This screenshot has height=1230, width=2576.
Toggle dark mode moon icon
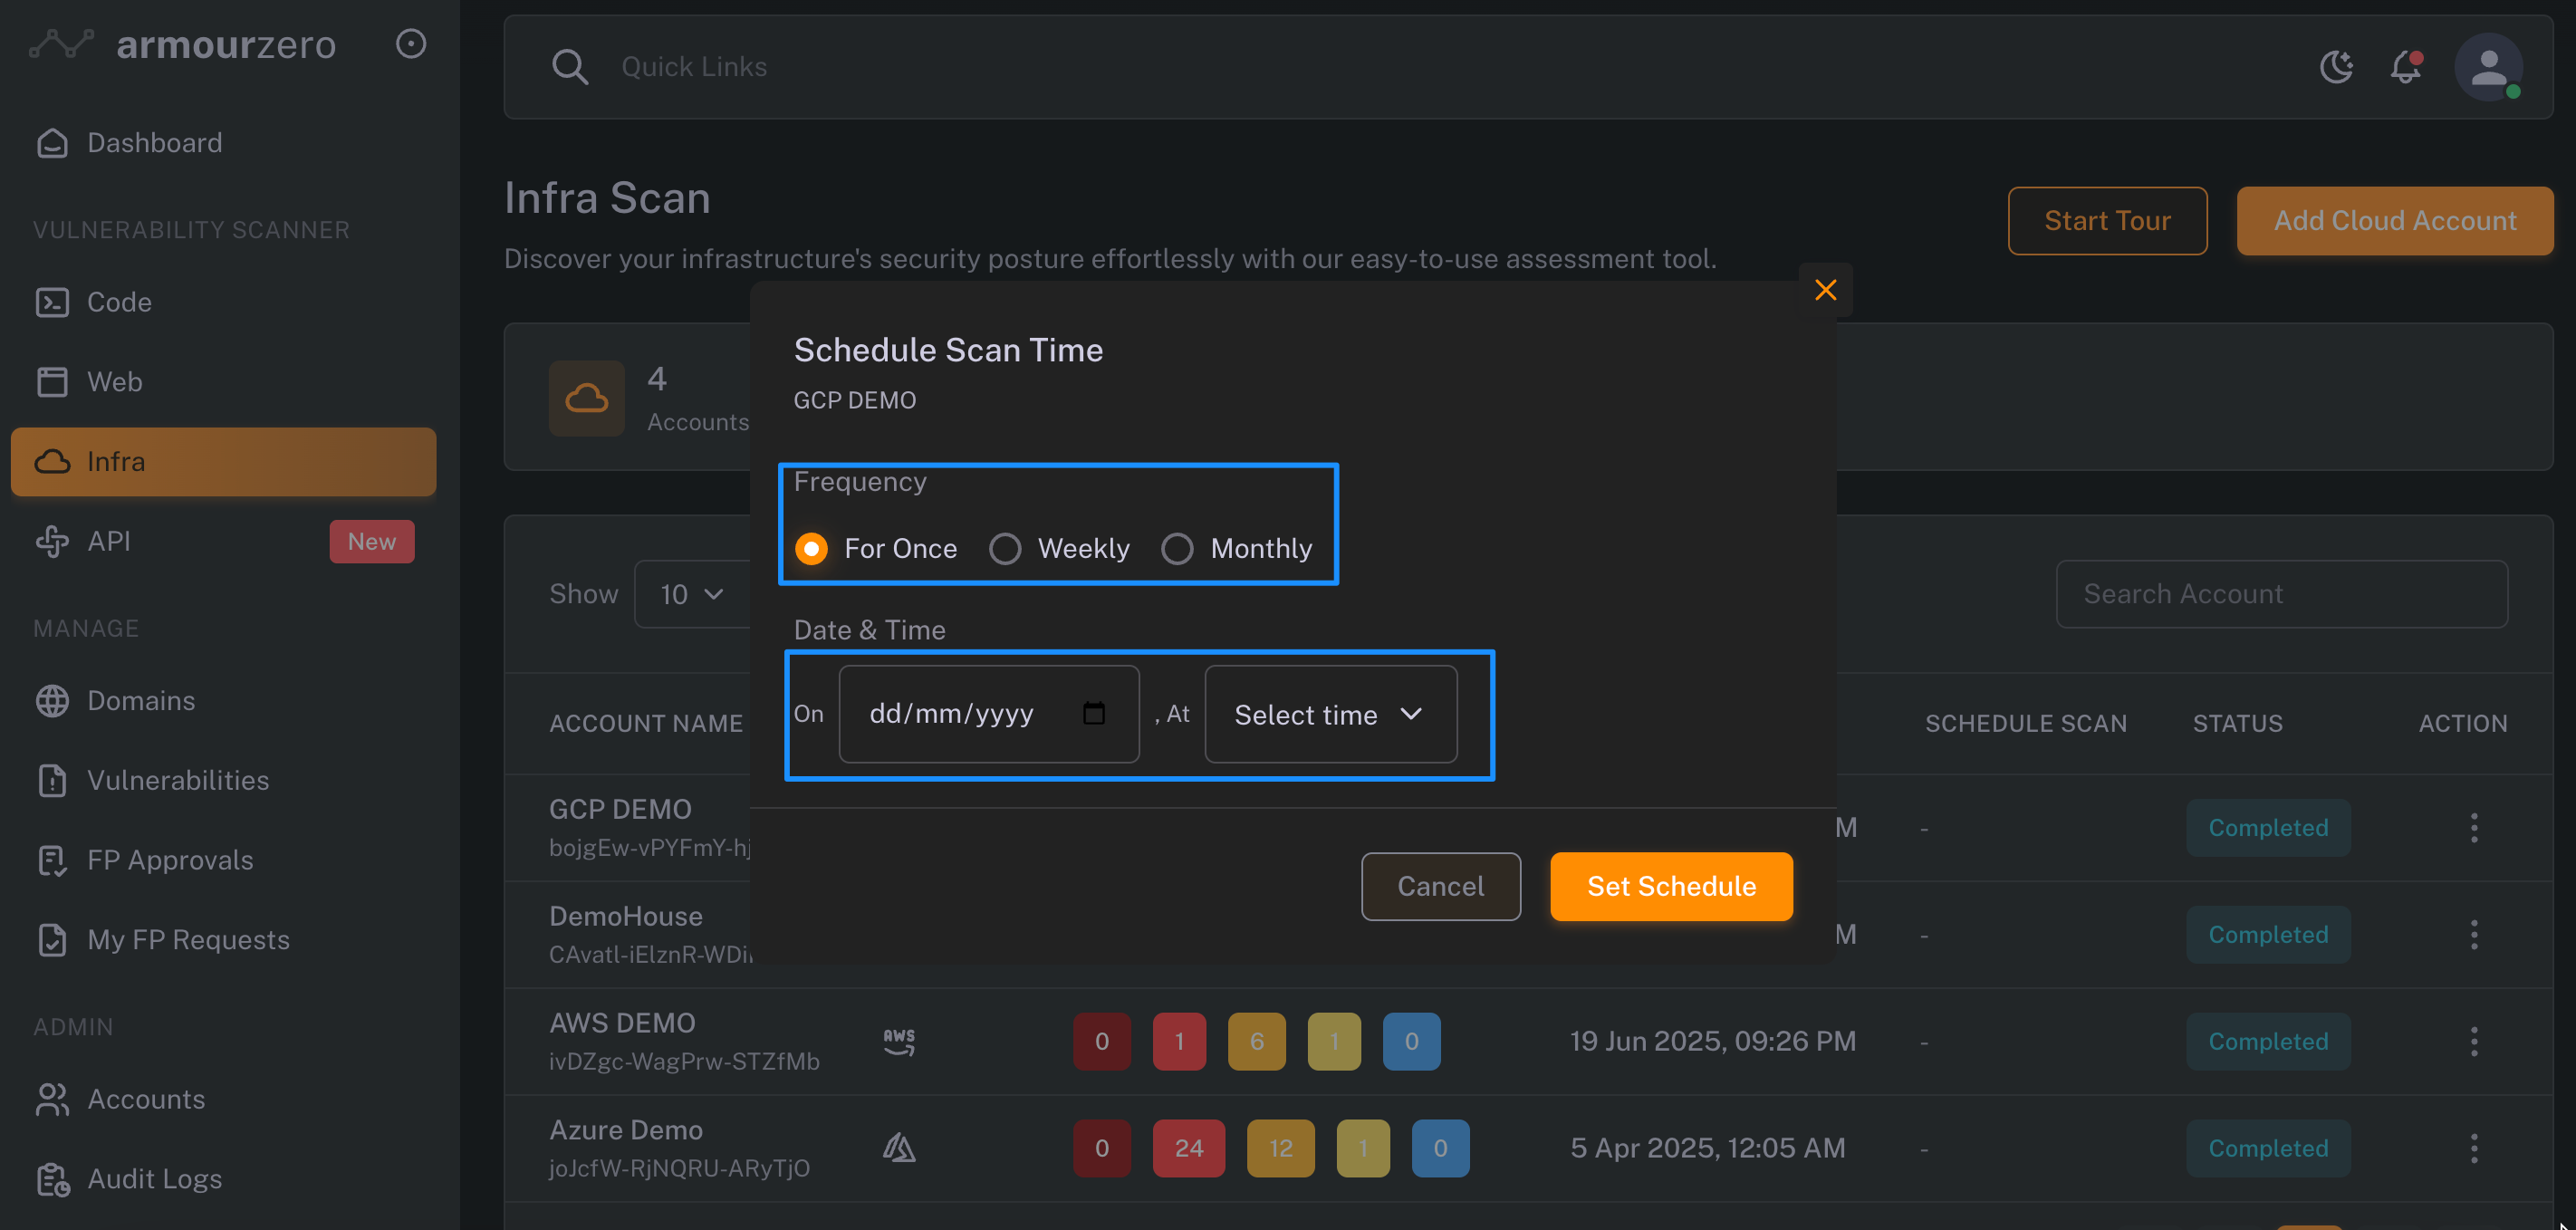pos(2336,67)
